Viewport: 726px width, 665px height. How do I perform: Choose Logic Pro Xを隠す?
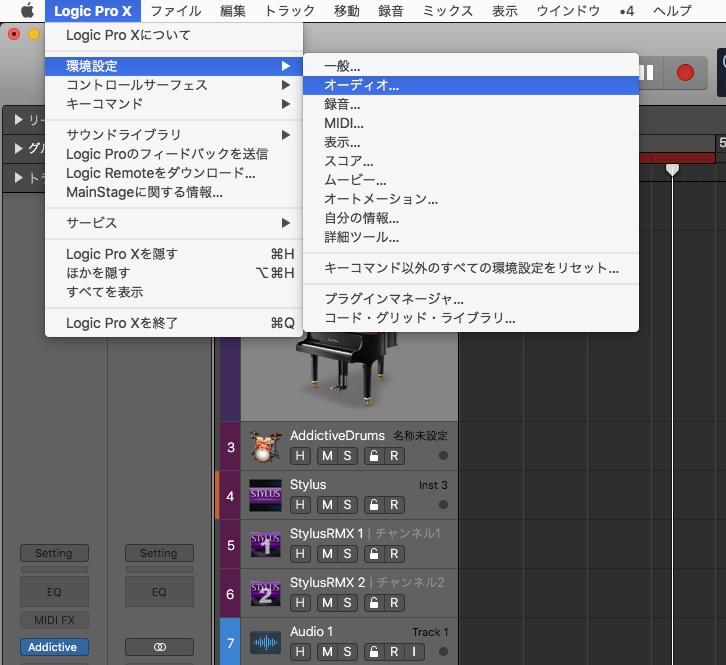coord(174,254)
